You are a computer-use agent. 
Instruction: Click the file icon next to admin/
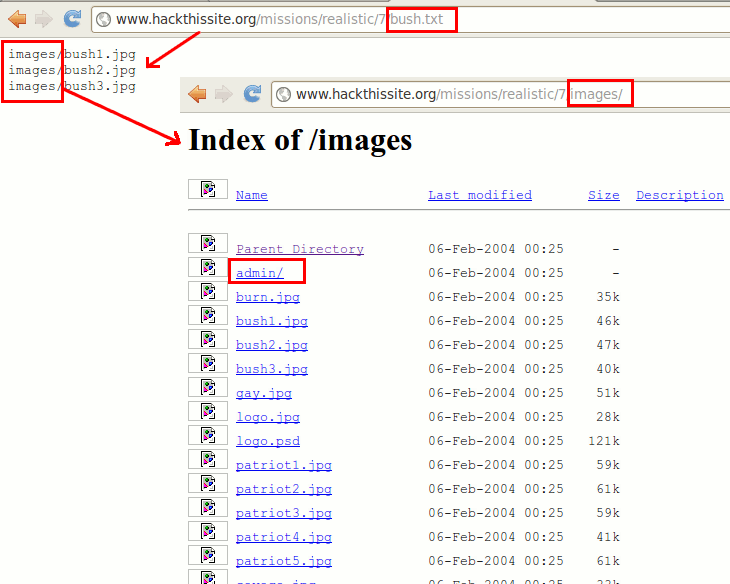click(208, 268)
